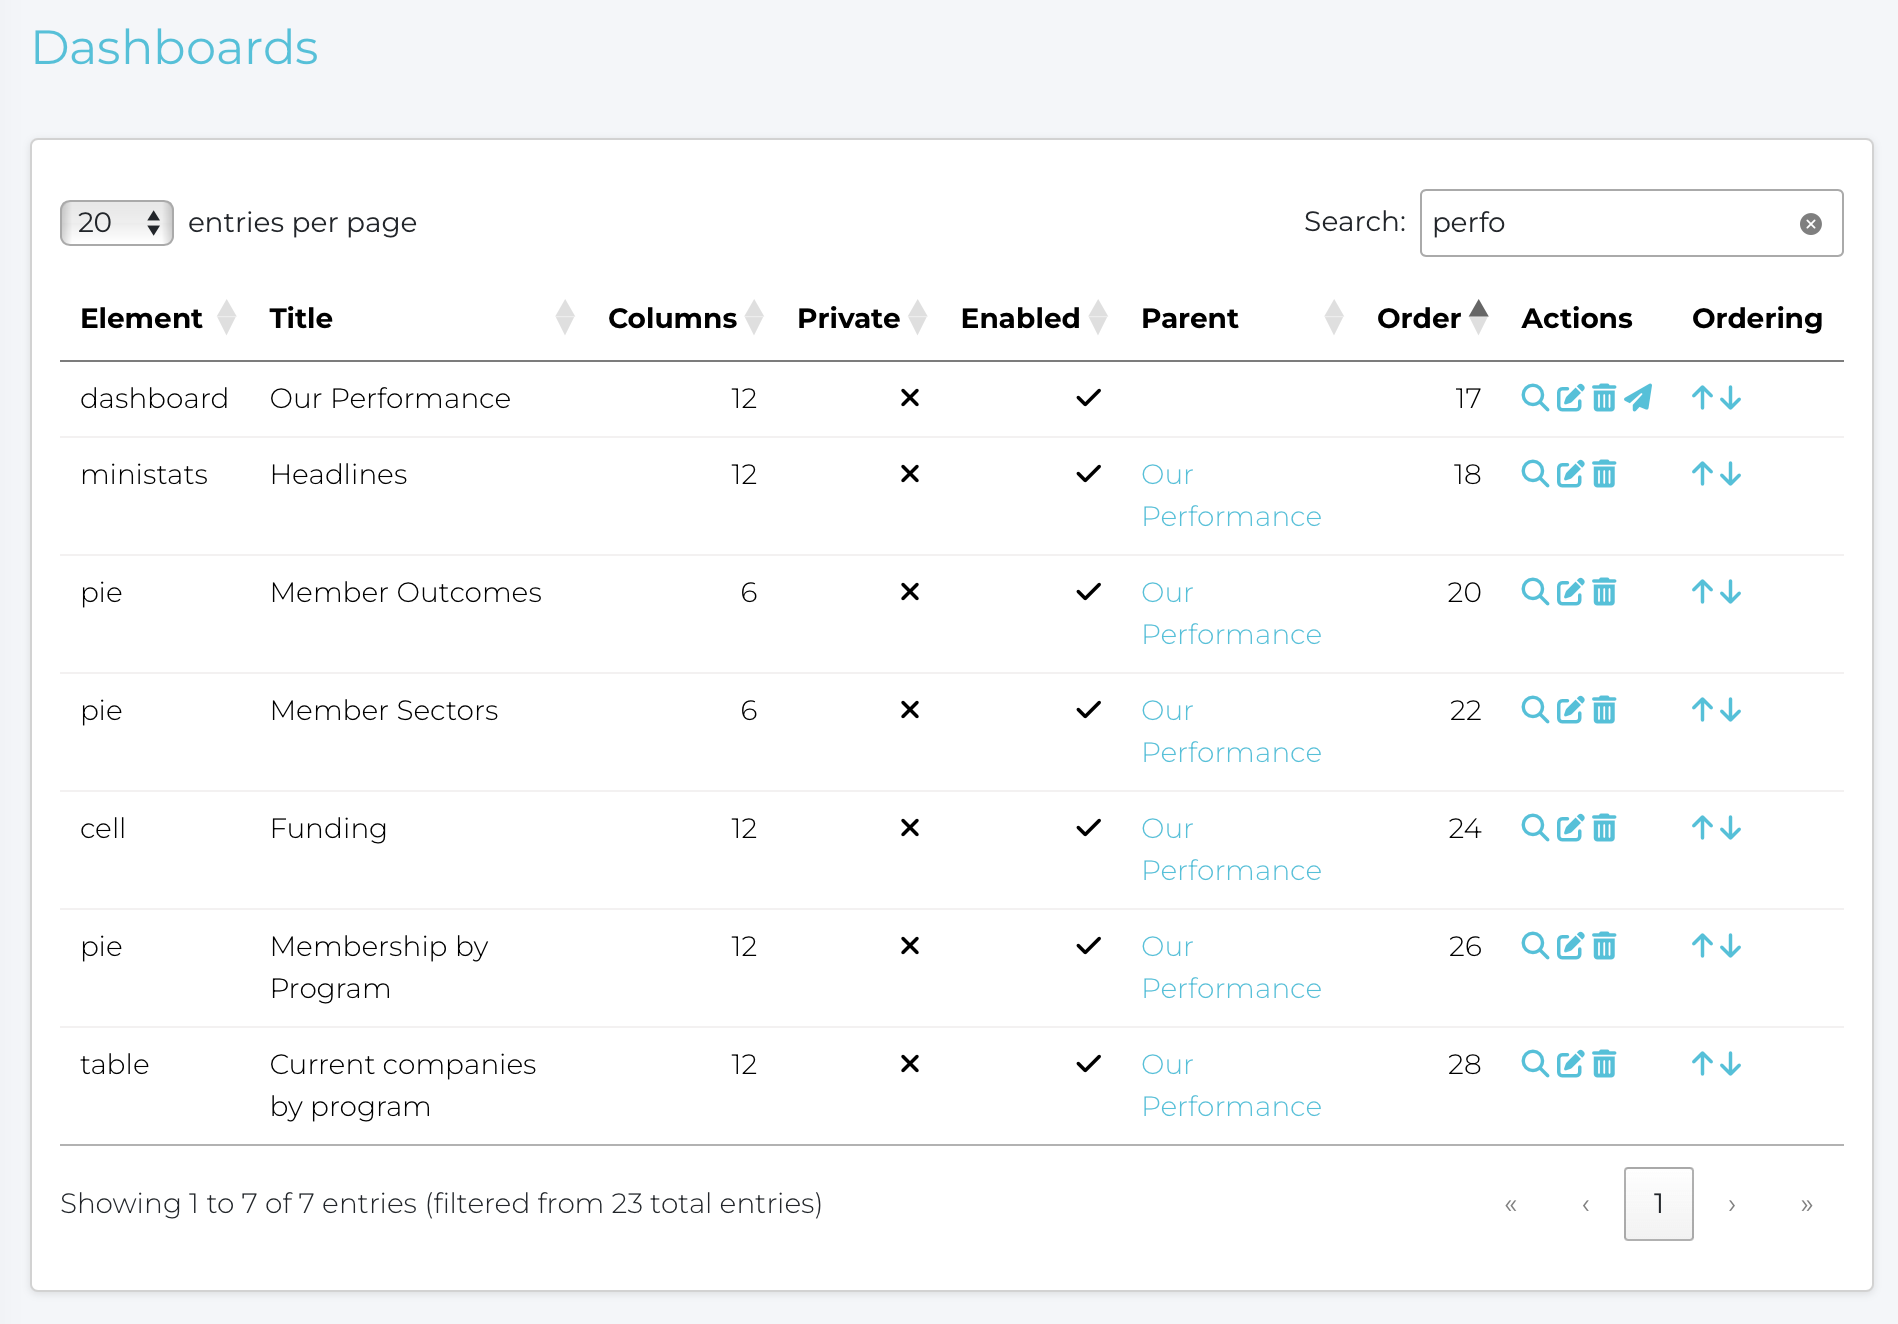Delete the Current companies by program row

[x=1604, y=1064]
